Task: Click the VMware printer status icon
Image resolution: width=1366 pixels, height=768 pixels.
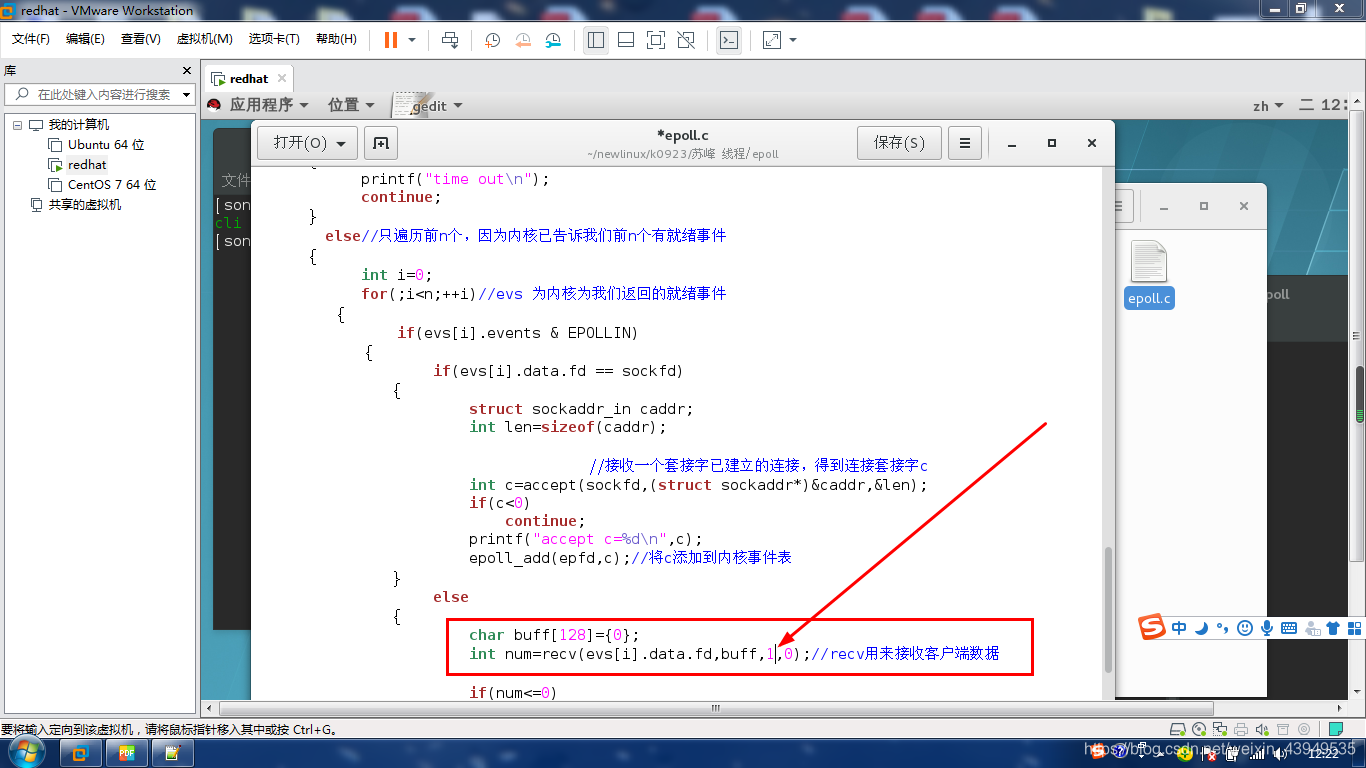Action: pos(1242,729)
